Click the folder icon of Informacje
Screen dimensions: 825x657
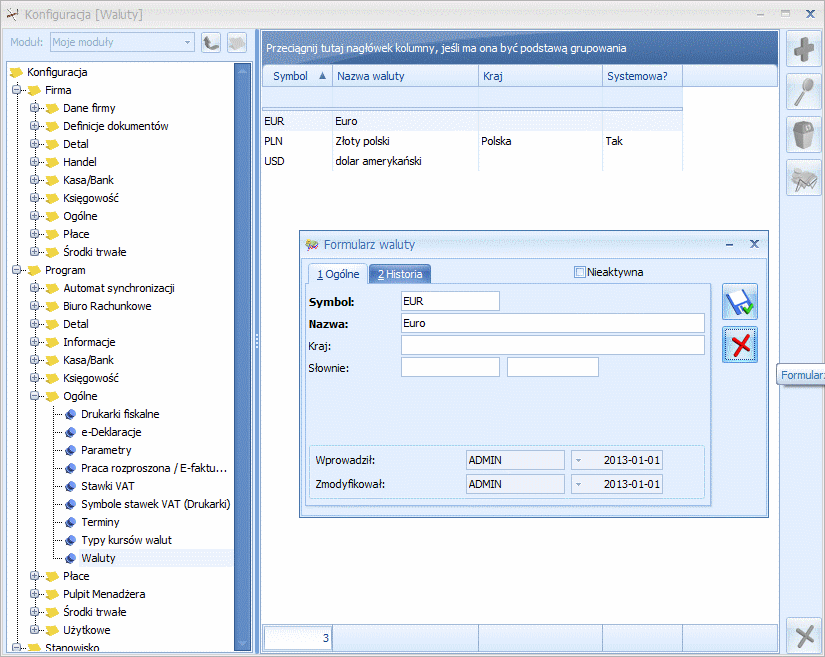coord(52,342)
